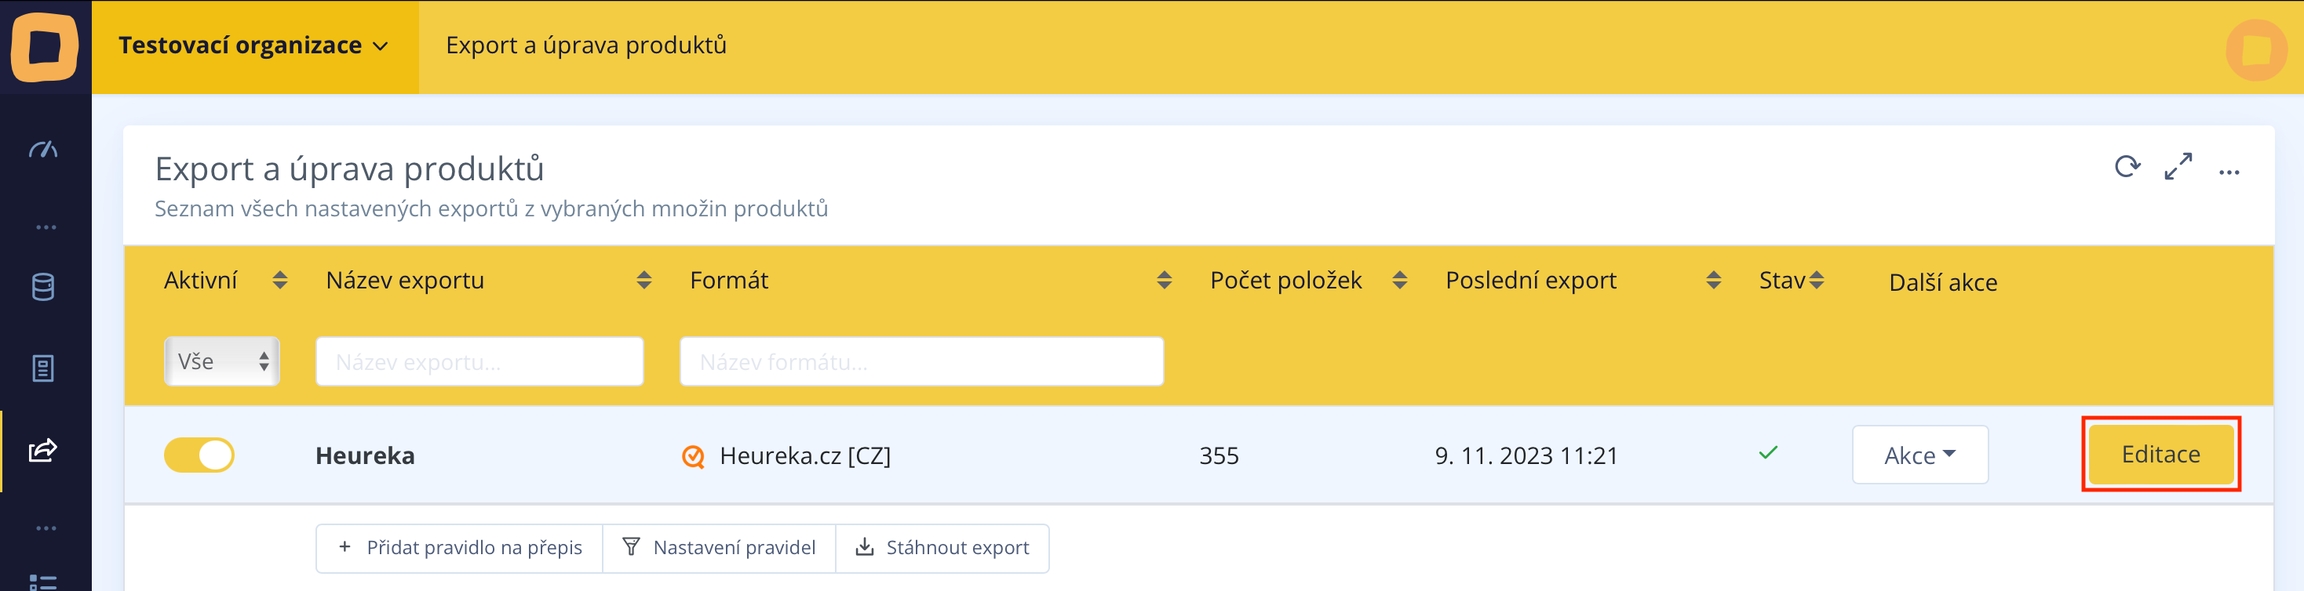Image resolution: width=2304 pixels, height=591 pixels.
Task: Sort by Poslední export column
Action: point(1713,281)
